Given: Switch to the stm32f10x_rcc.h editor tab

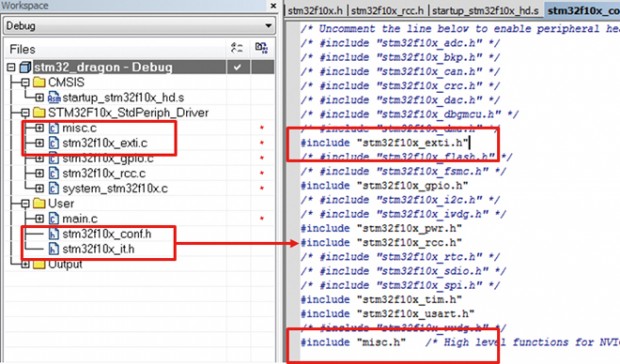Looking at the screenshot, I should click(387, 11).
